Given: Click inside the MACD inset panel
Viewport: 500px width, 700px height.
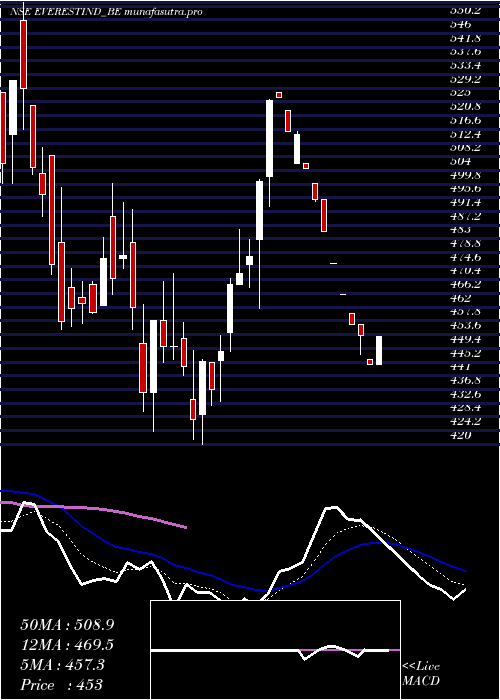Looking at the screenshot, I should click(x=275, y=650).
